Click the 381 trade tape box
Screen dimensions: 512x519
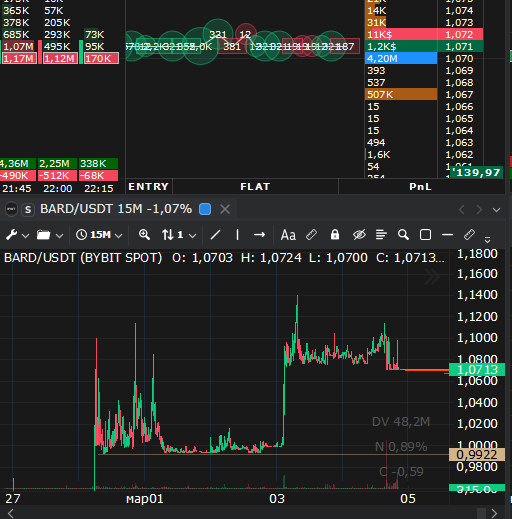click(232, 46)
